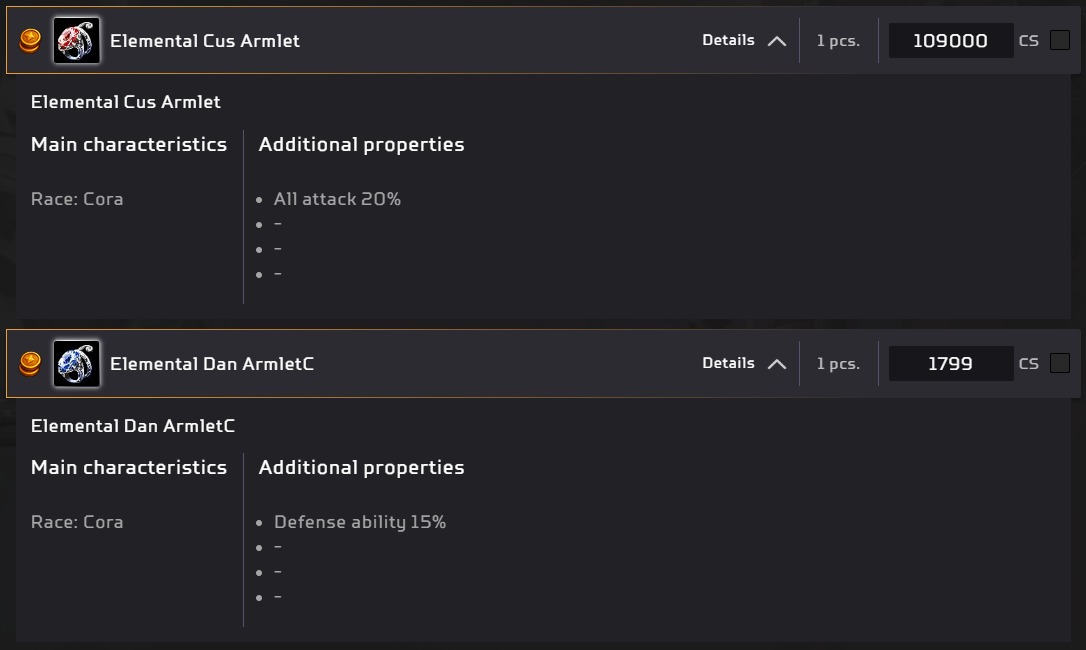1086x650 pixels.
Task: Click the CS currency label next to 109000
Action: [x=1029, y=41]
